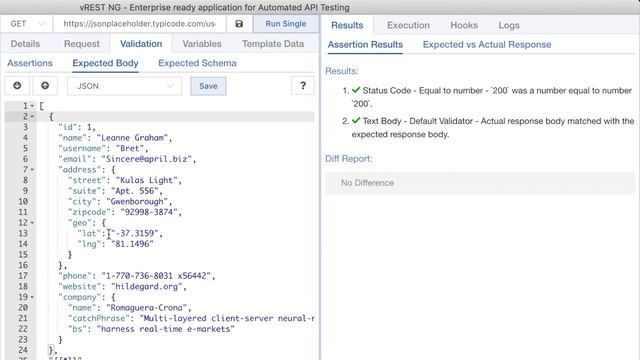Open help with the question mark button
This screenshot has width=640, height=360.
click(303, 86)
